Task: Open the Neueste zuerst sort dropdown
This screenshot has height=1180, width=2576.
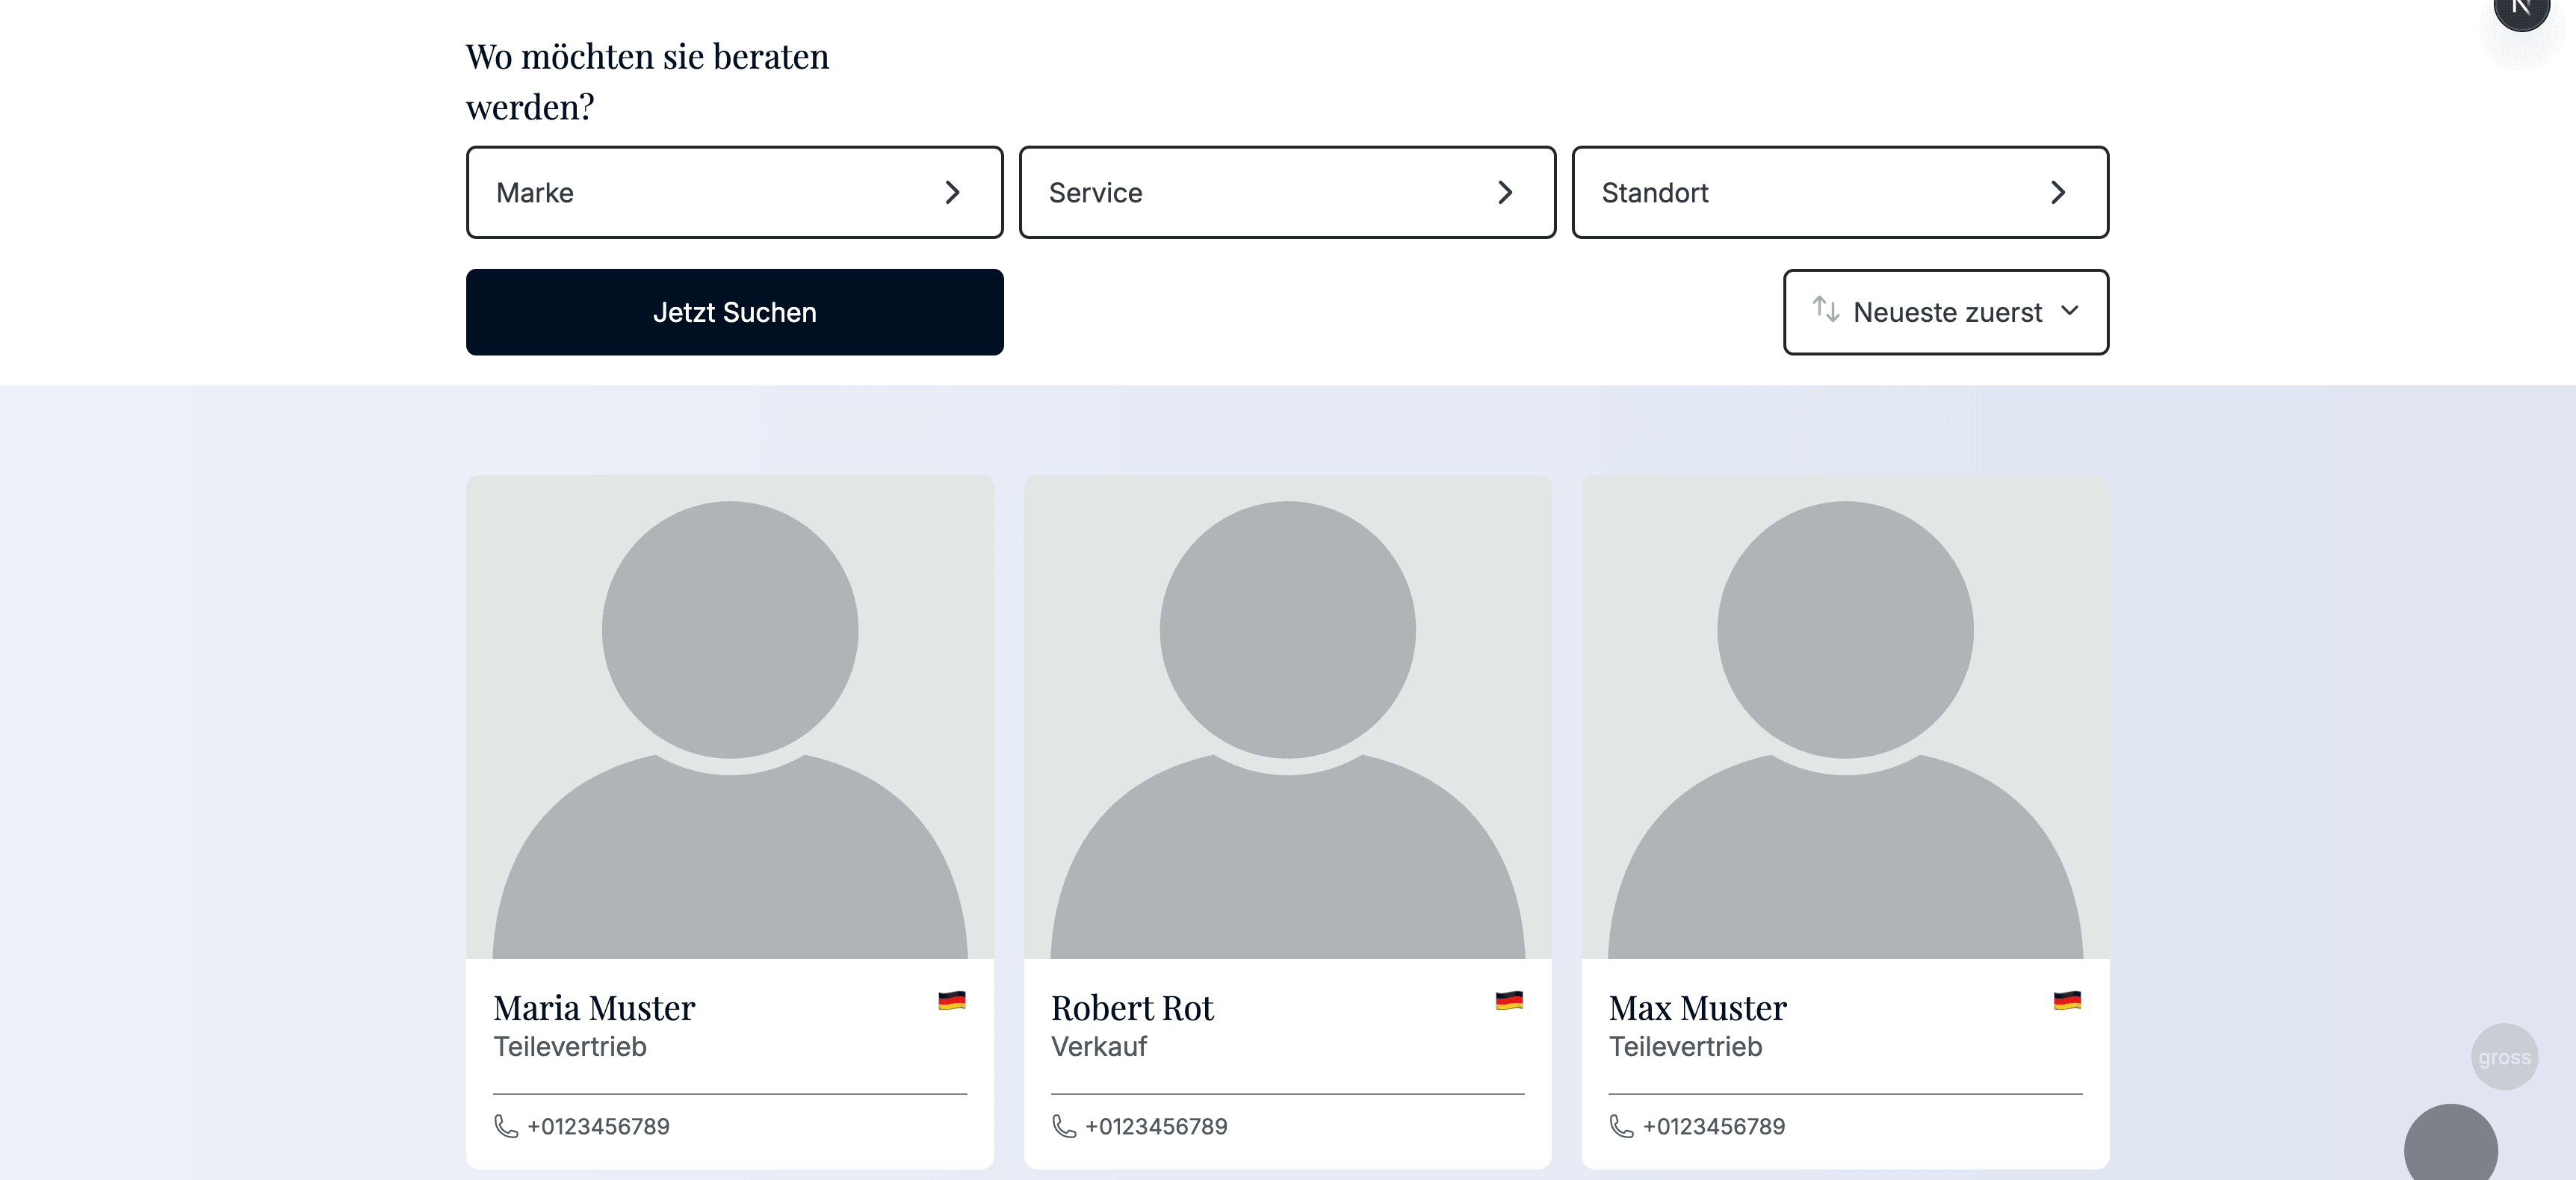Action: click(x=1945, y=312)
